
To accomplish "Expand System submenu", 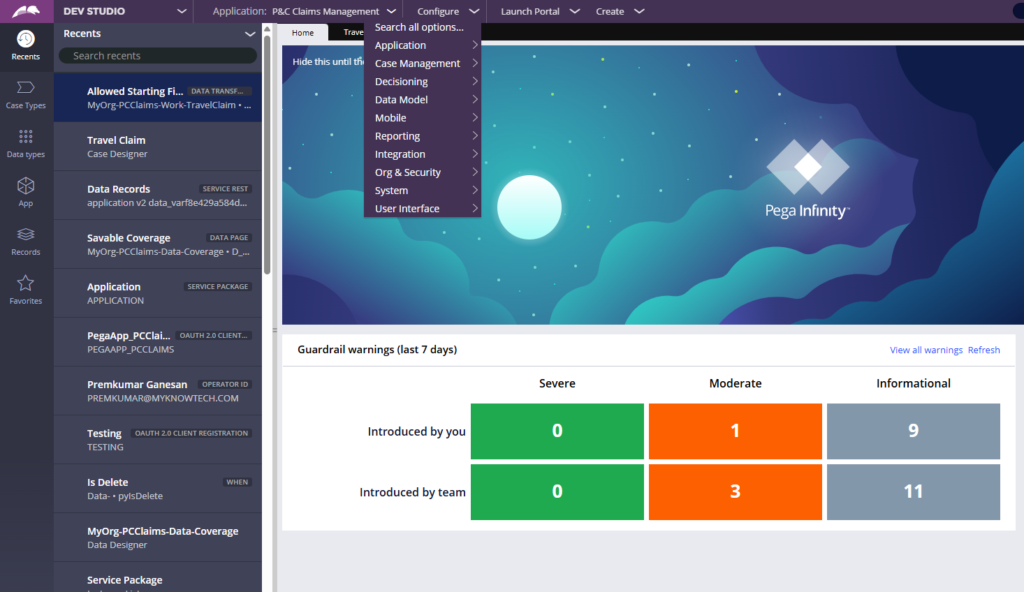I will pyautogui.click(x=422, y=190).
